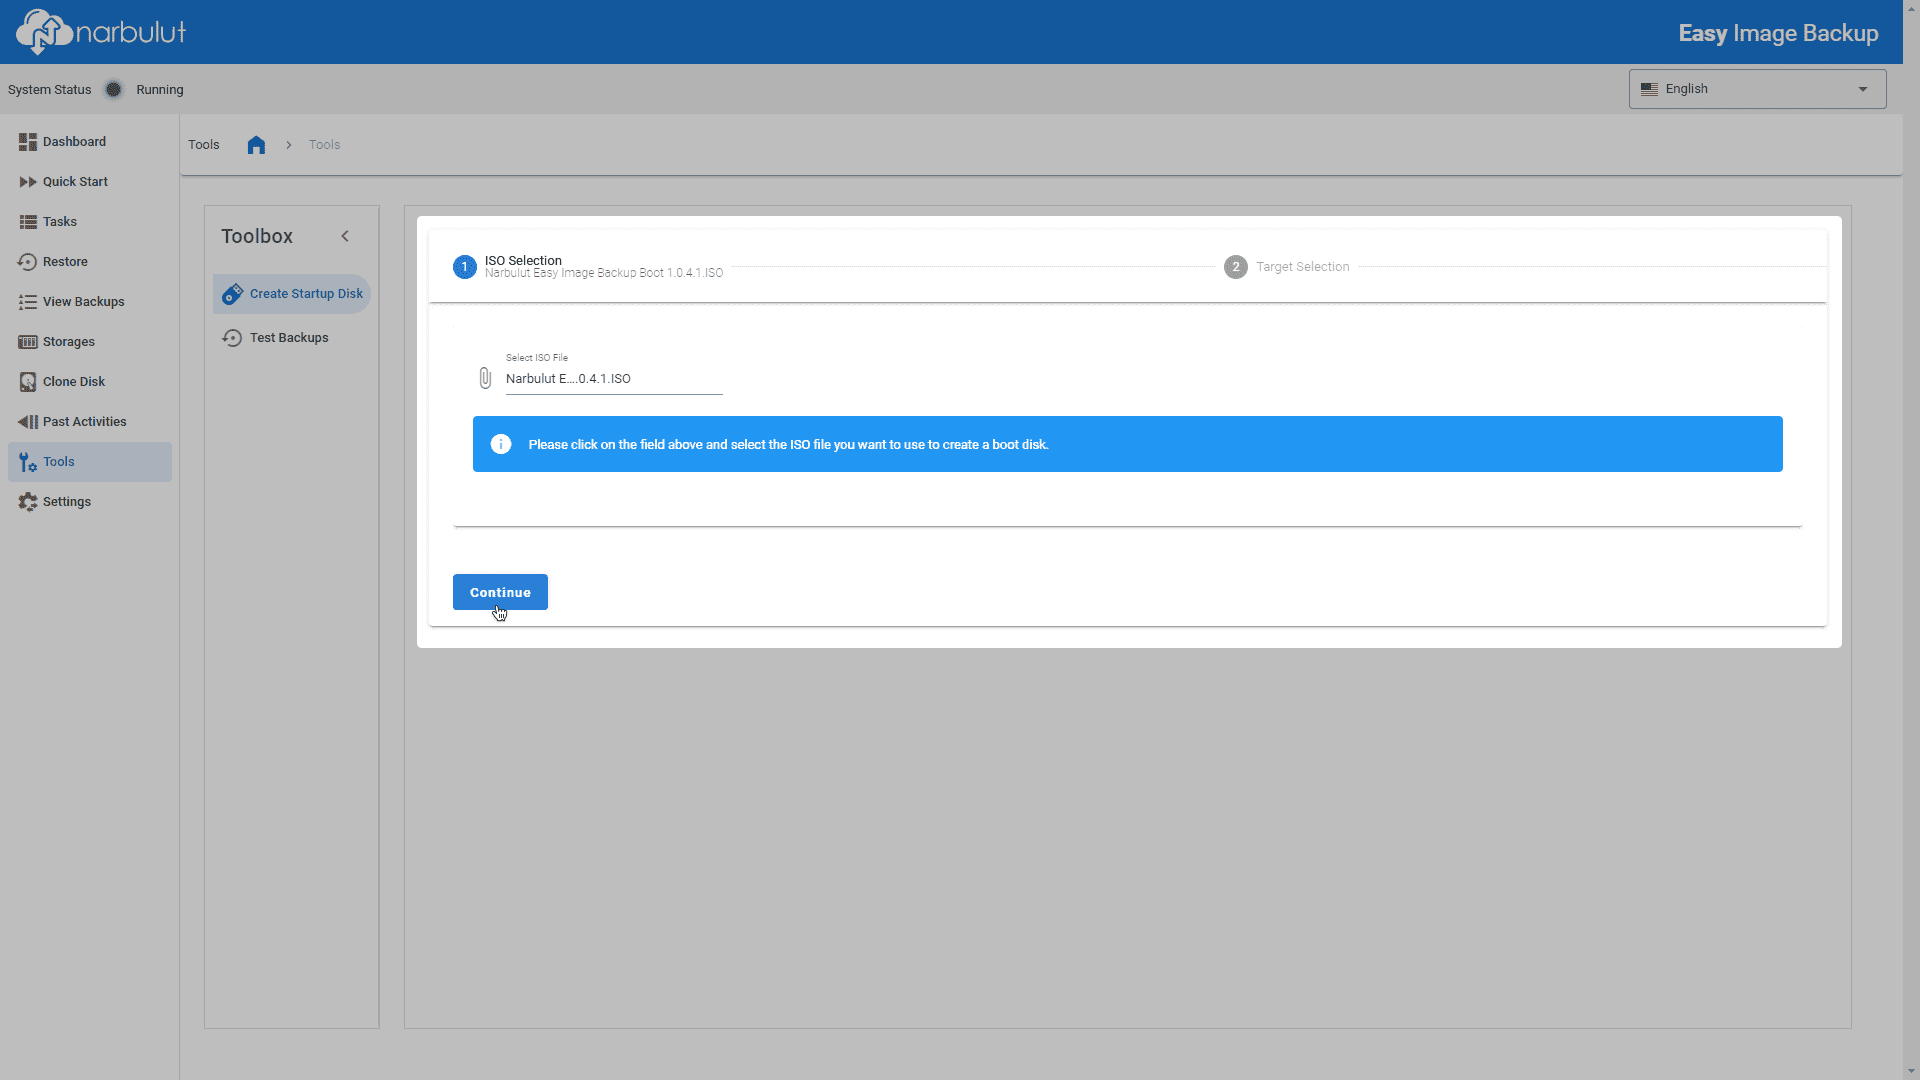Open View Backups from sidebar

[90, 302]
